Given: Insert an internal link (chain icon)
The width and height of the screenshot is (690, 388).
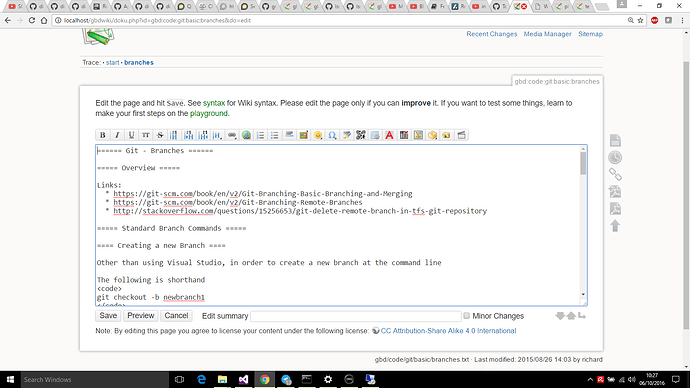Looking at the screenshot, I should pyautogui.click(x=231, y=135).
